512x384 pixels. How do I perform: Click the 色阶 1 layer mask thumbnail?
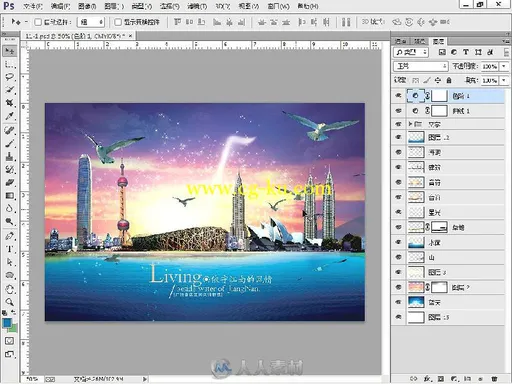coord(439,96)
